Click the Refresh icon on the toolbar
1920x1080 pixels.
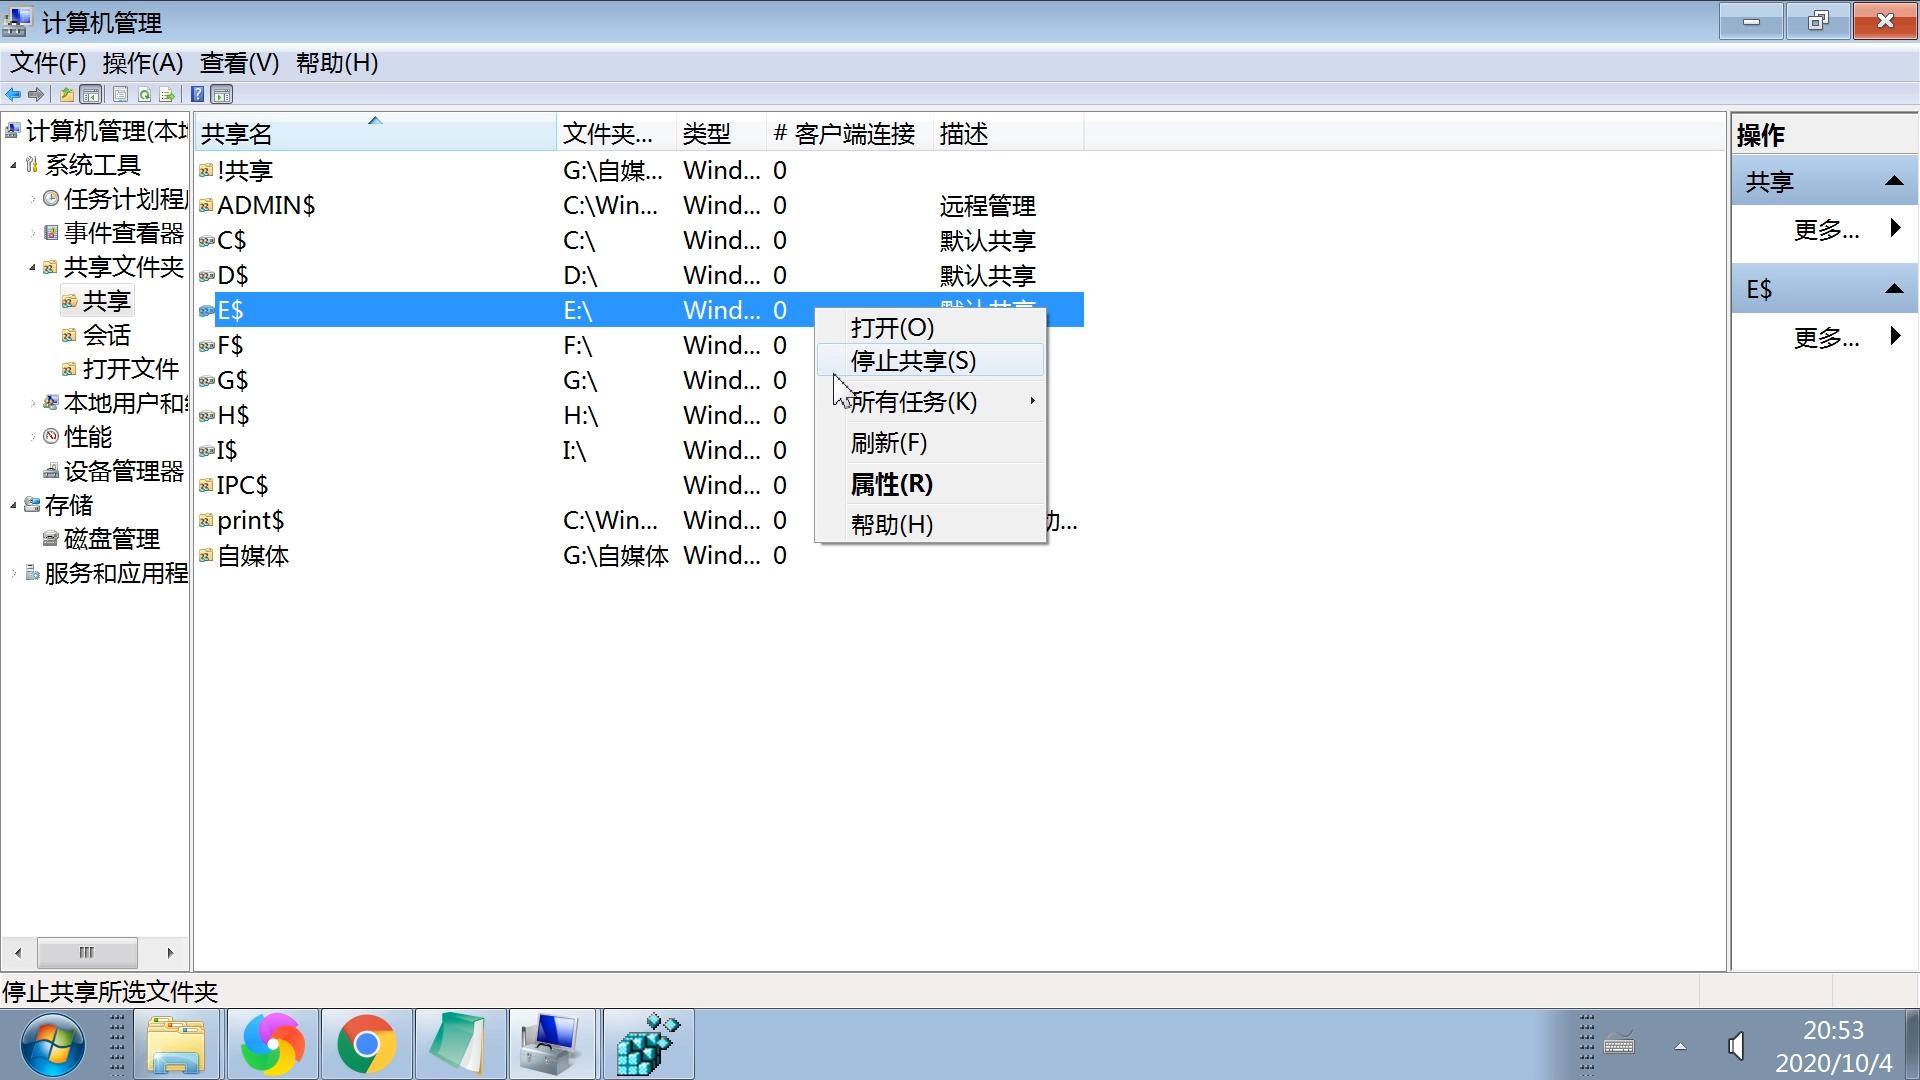(x=143, y=94)
